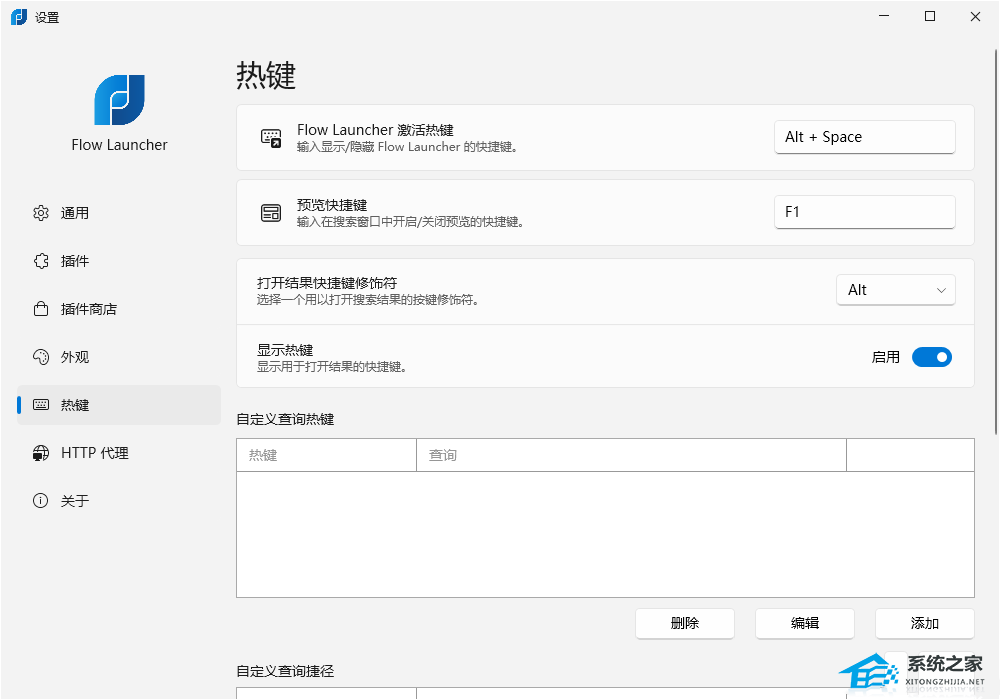The width and height of the screenshot is (1000, 700).
Task: Click the gear icon beside 通用
Action: 41,213
